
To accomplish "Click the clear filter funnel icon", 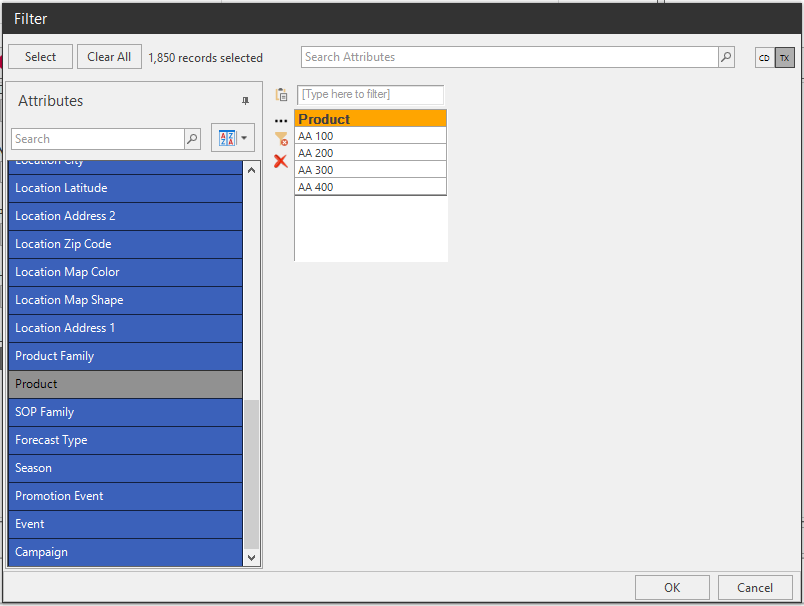I will point(281,139).
